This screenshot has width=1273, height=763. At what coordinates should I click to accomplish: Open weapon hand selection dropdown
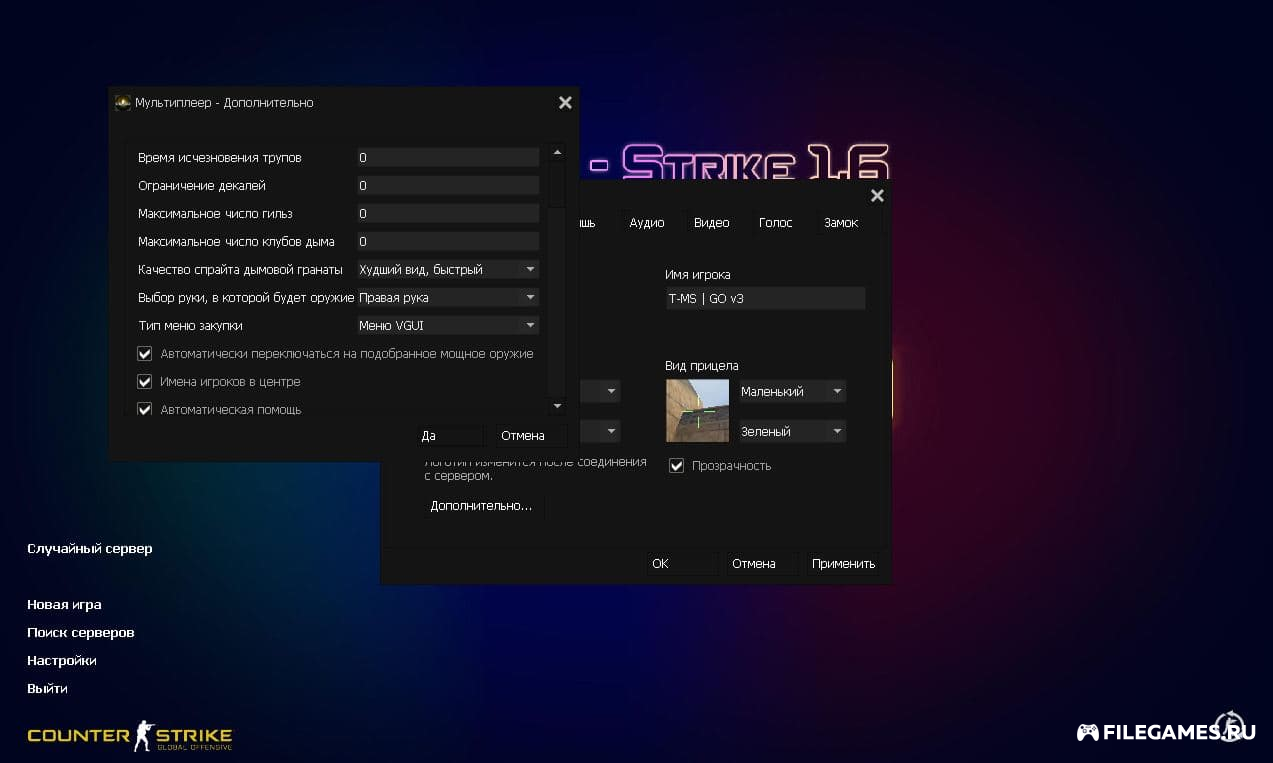448,297
